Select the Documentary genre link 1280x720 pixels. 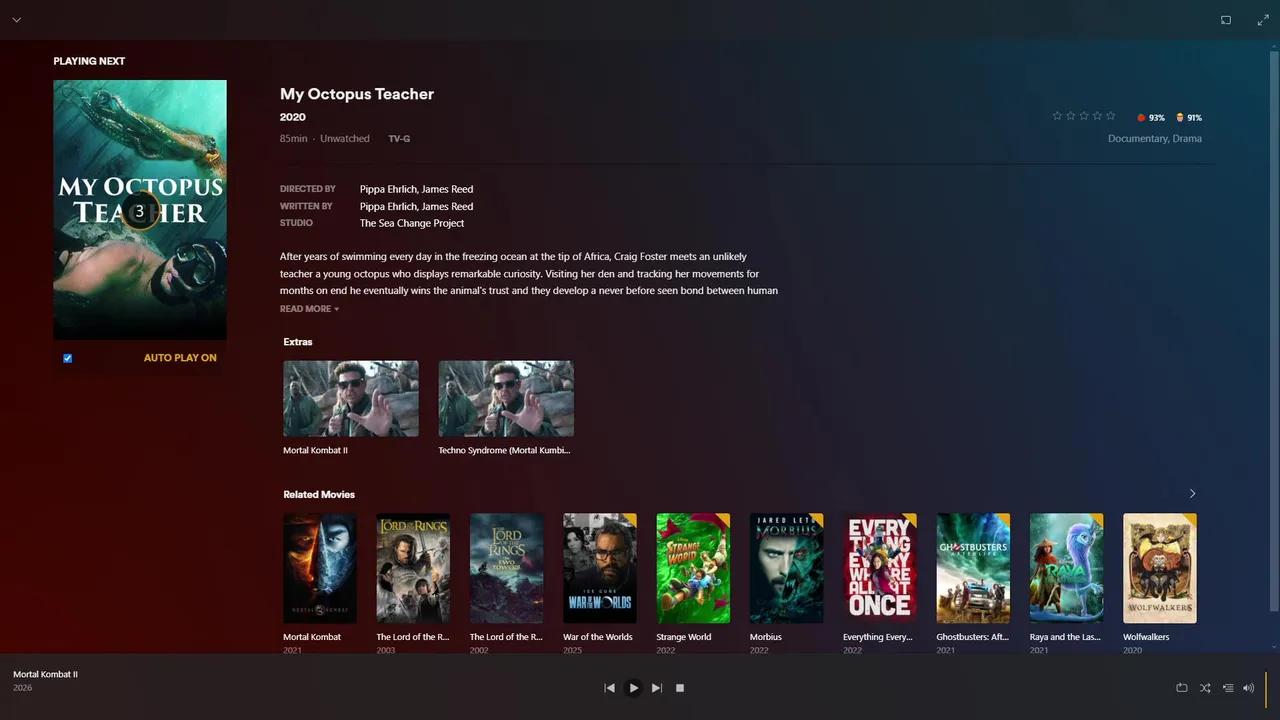pos(1137,139)
